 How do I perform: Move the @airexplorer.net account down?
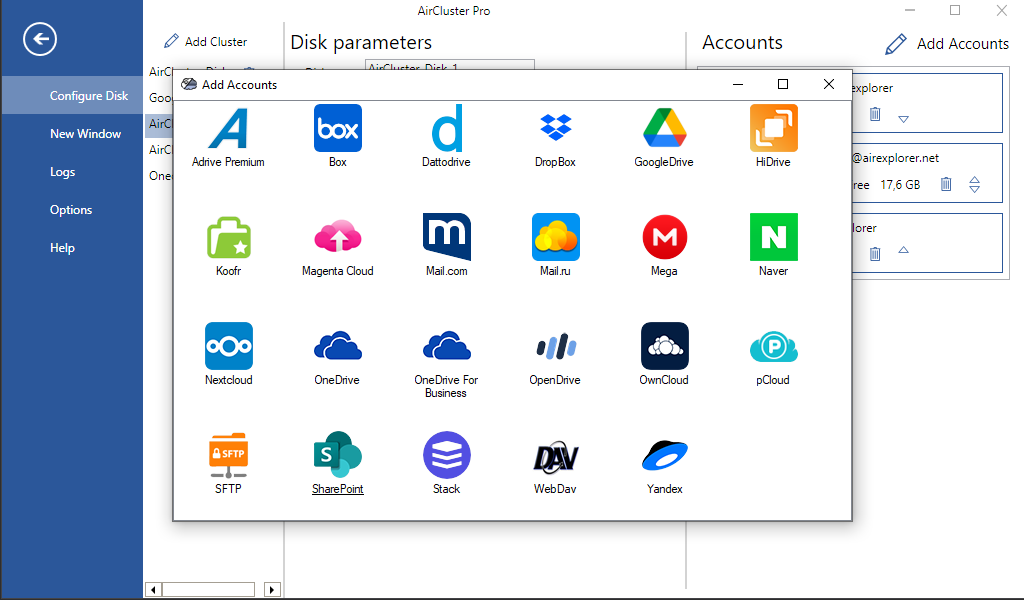point(974,189)
